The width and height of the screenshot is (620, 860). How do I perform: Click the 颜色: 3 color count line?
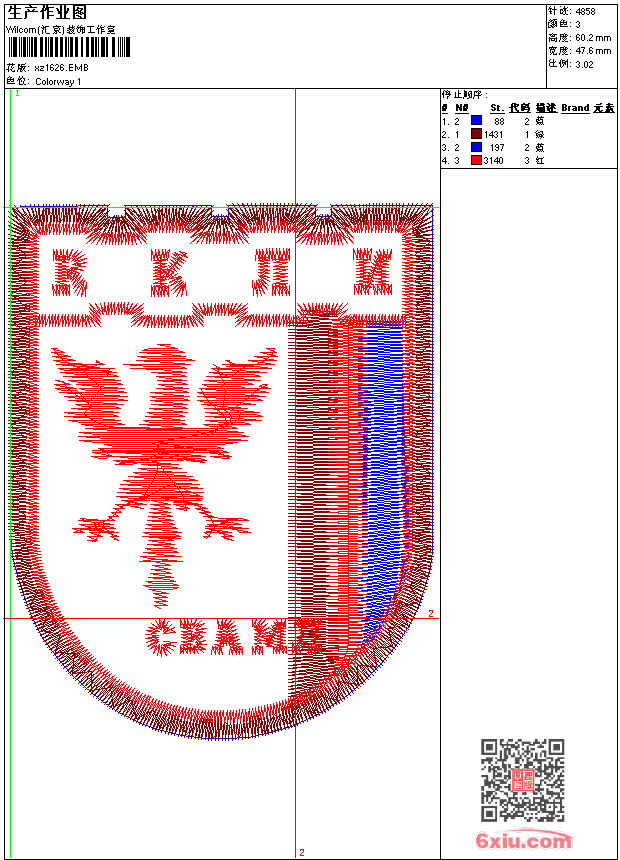tap(563, 24)
